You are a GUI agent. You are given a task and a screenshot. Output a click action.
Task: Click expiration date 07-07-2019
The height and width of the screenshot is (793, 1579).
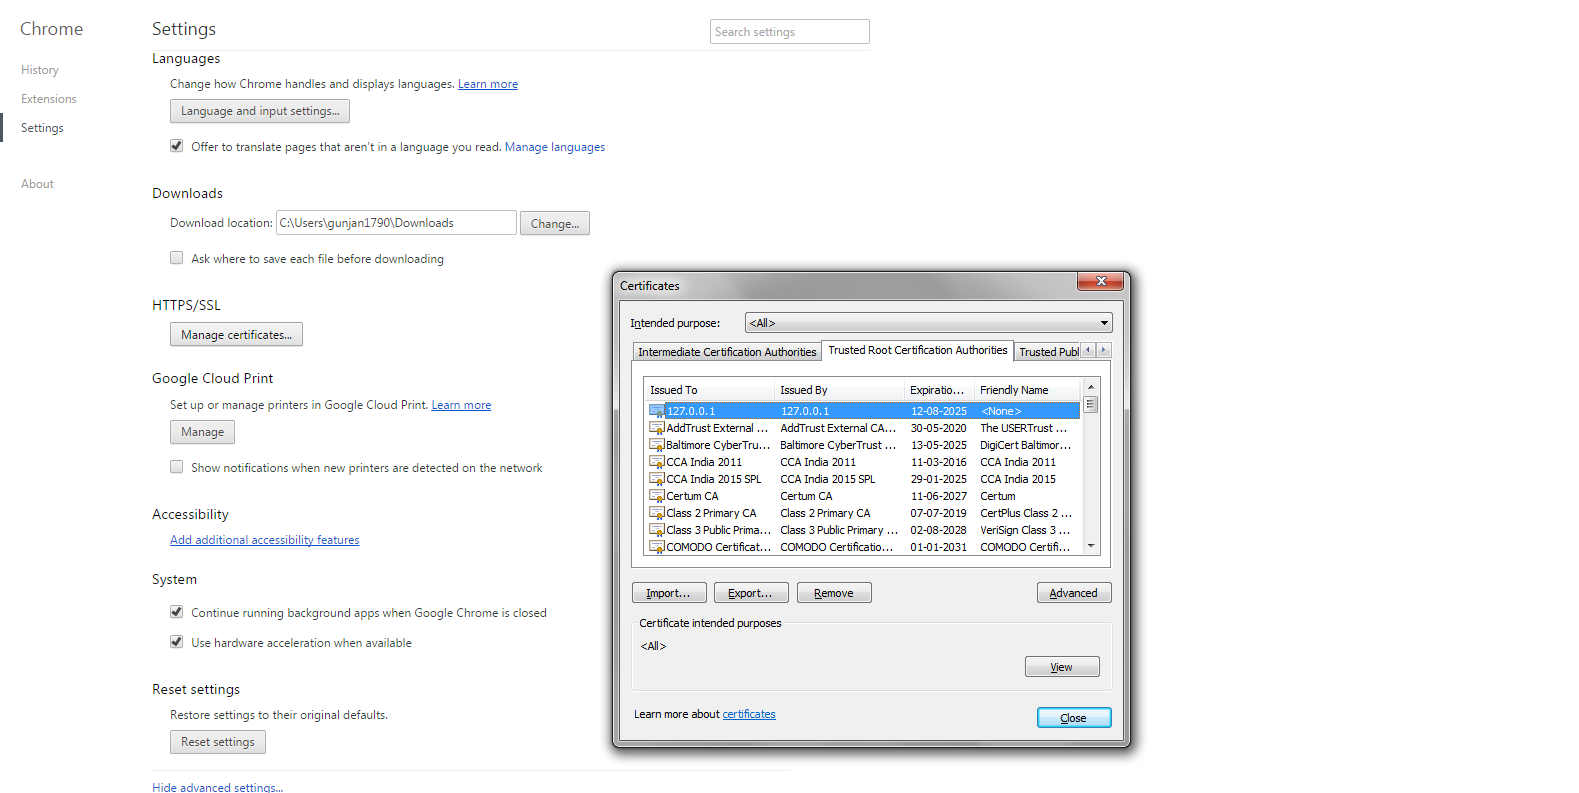click(938, 513)
